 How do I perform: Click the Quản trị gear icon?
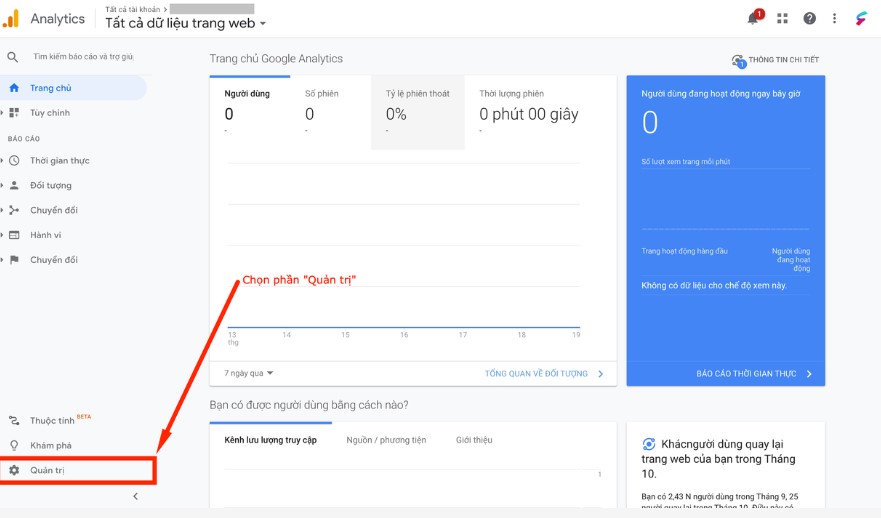[x=14, y=470]
